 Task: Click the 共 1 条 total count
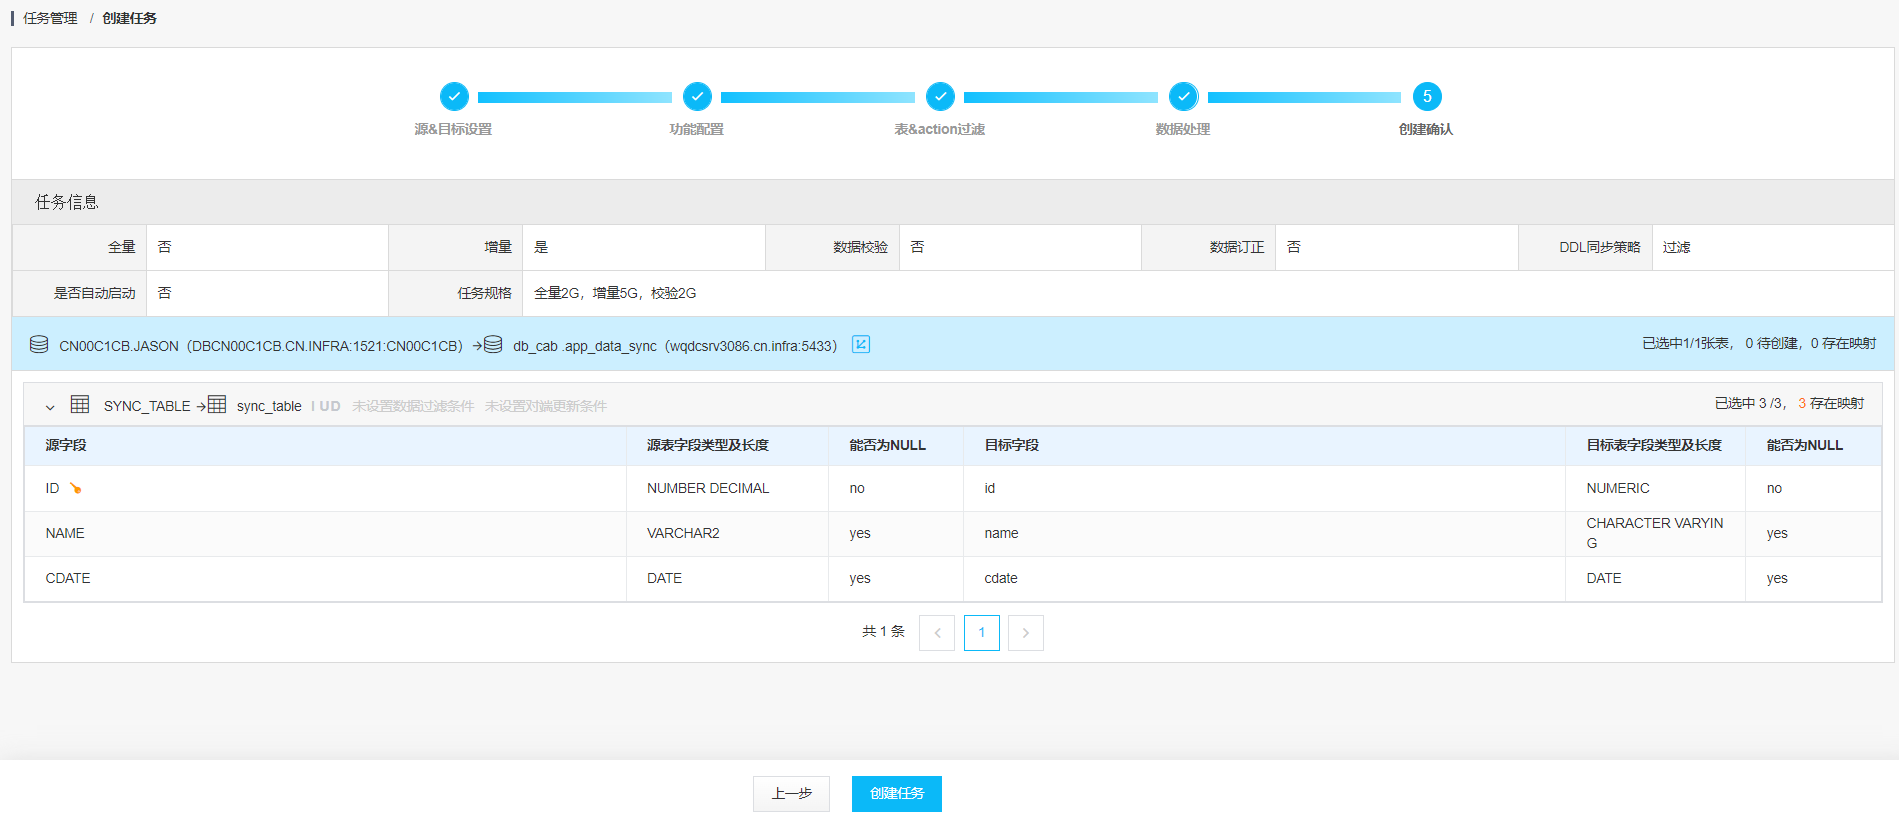pyautogui.click(x=883, y=631)
